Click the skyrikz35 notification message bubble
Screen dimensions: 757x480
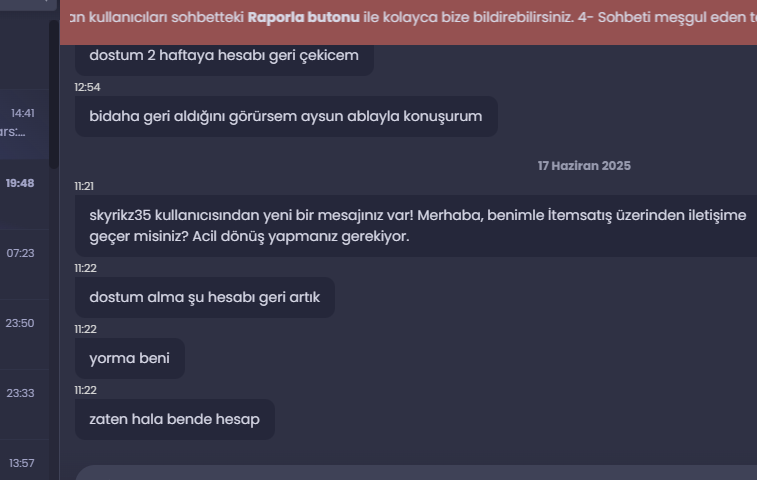click(416, 226)
